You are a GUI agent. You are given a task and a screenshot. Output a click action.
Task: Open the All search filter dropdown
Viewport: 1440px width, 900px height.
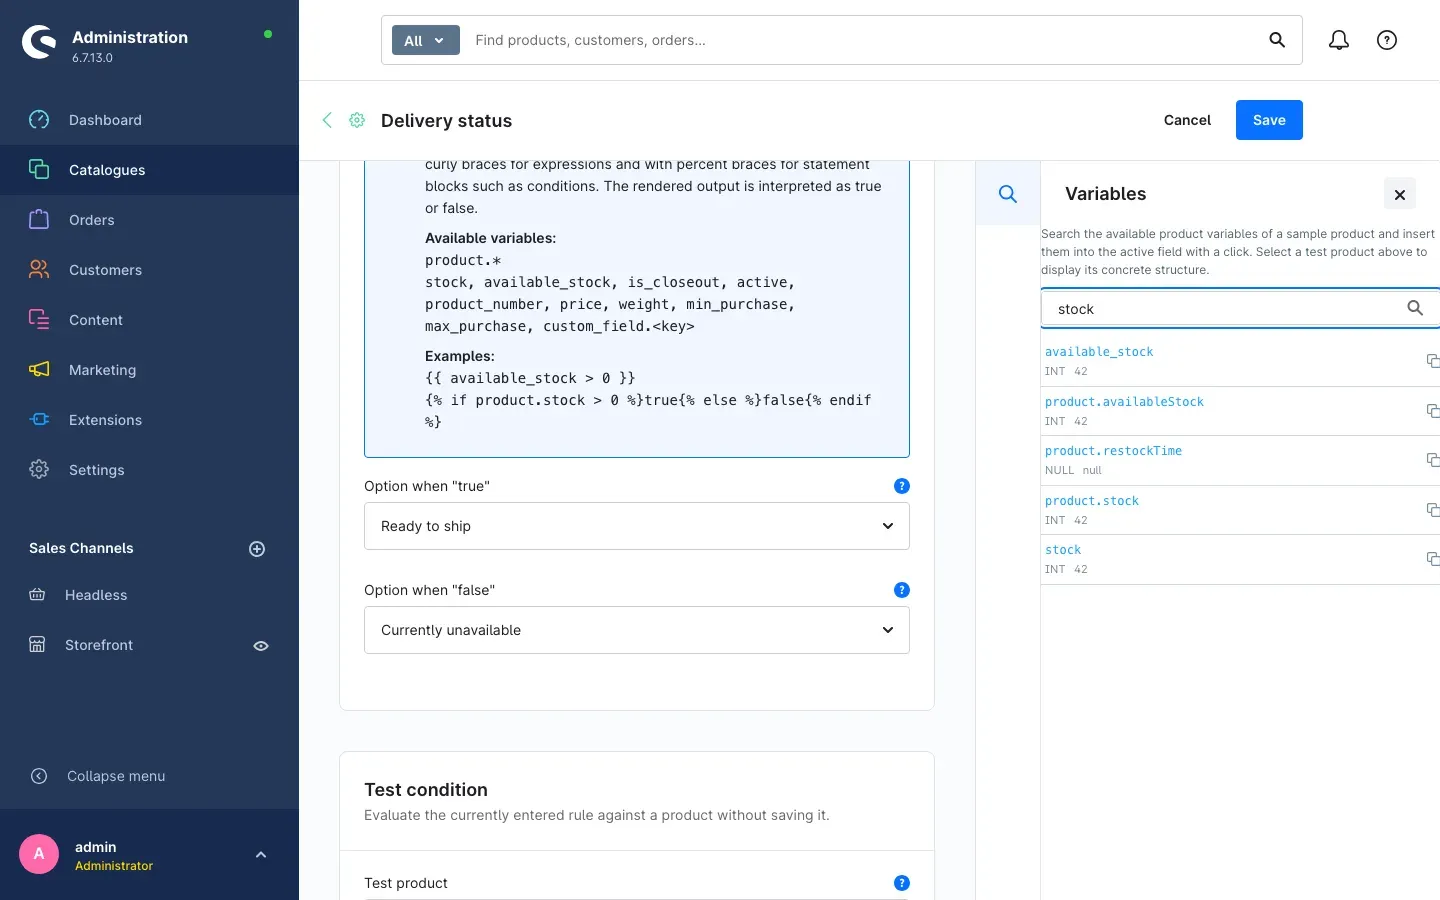[425, 40]
